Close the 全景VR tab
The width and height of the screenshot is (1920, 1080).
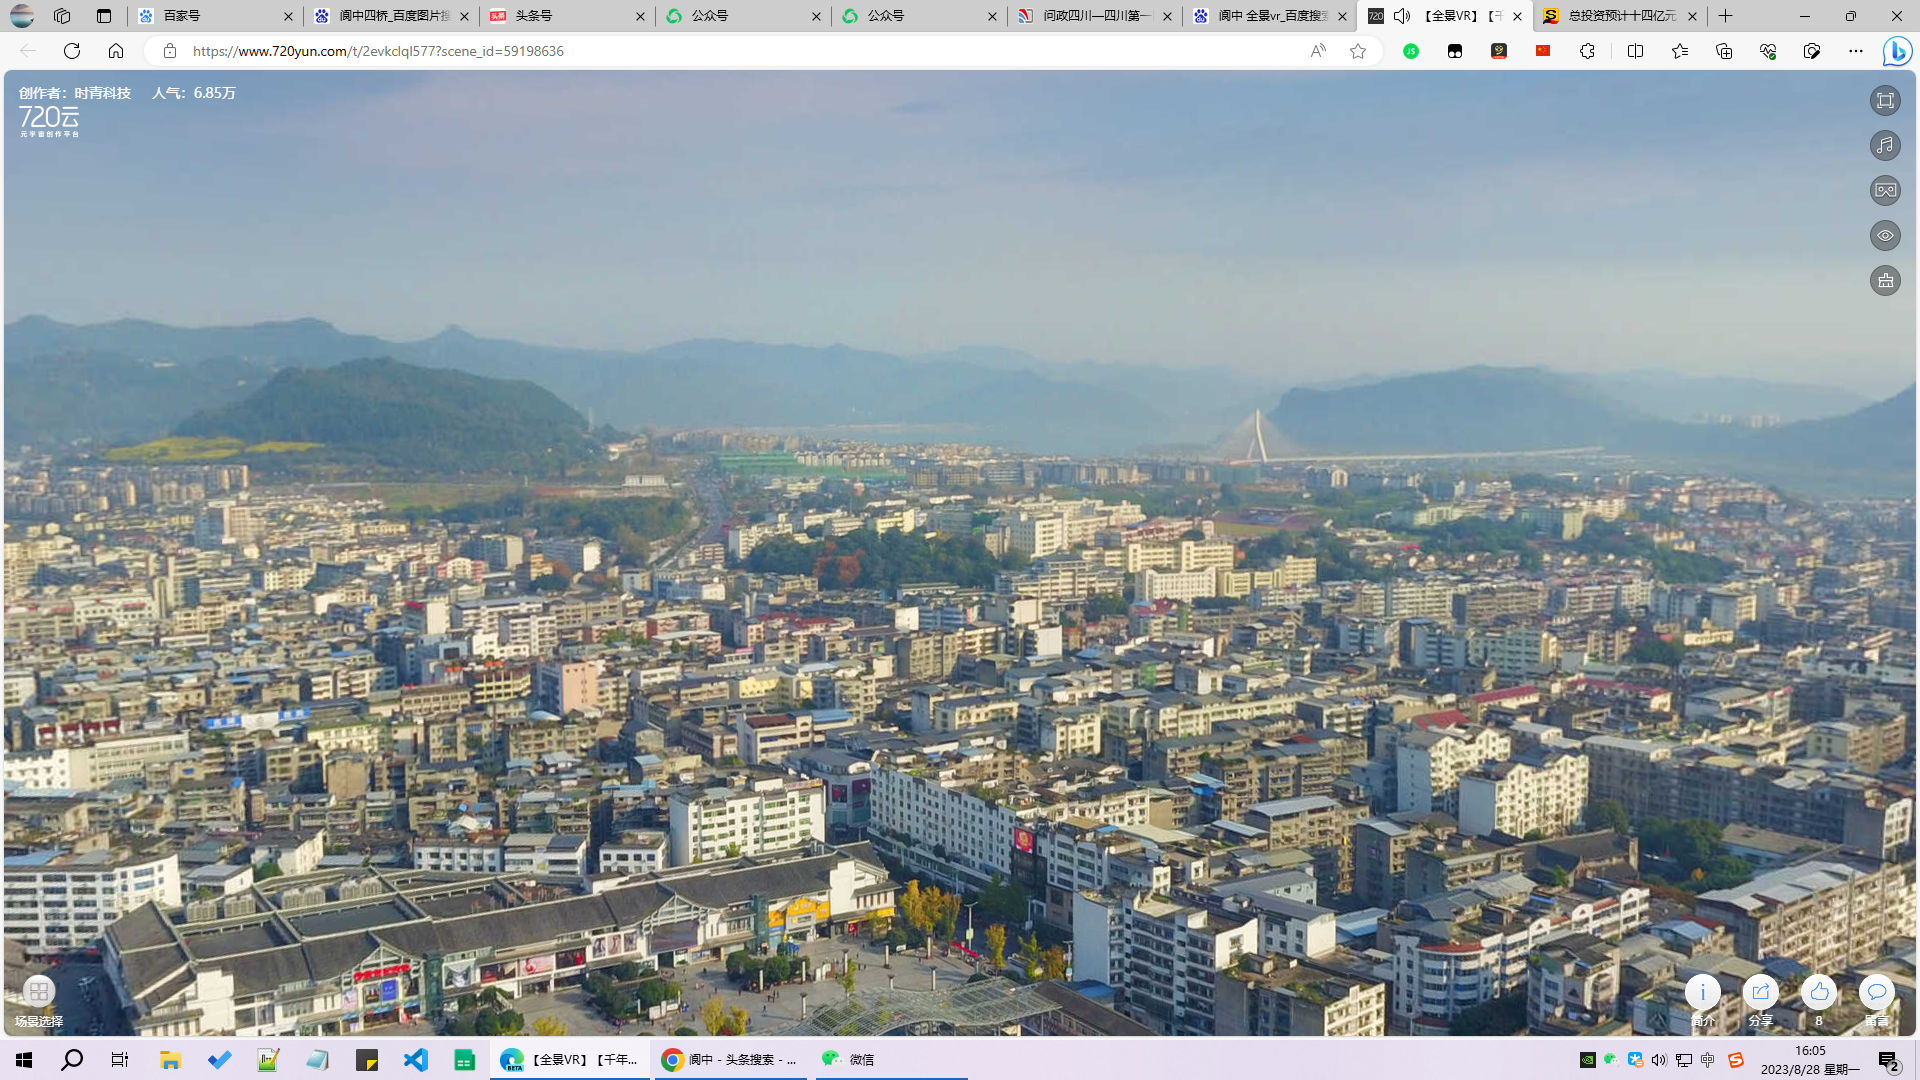point(1517,16)
